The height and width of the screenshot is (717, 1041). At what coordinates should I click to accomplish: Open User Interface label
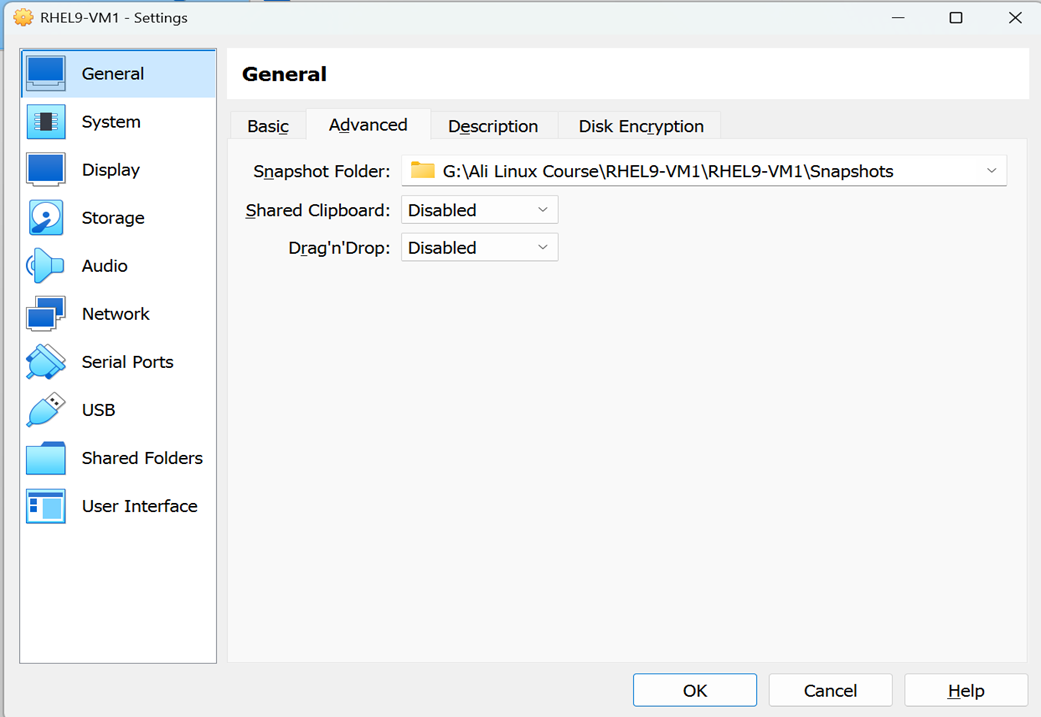pyautogui.click(x=139, y=506)
